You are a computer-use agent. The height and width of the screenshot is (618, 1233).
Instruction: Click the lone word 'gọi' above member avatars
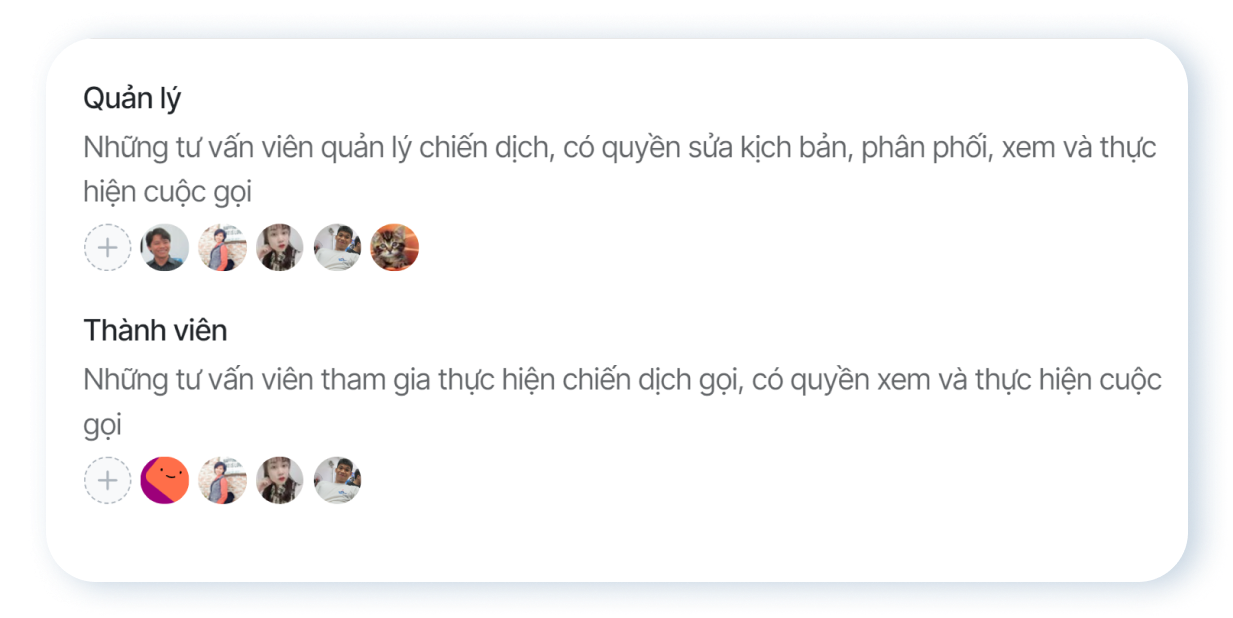[x=102, y=426]
